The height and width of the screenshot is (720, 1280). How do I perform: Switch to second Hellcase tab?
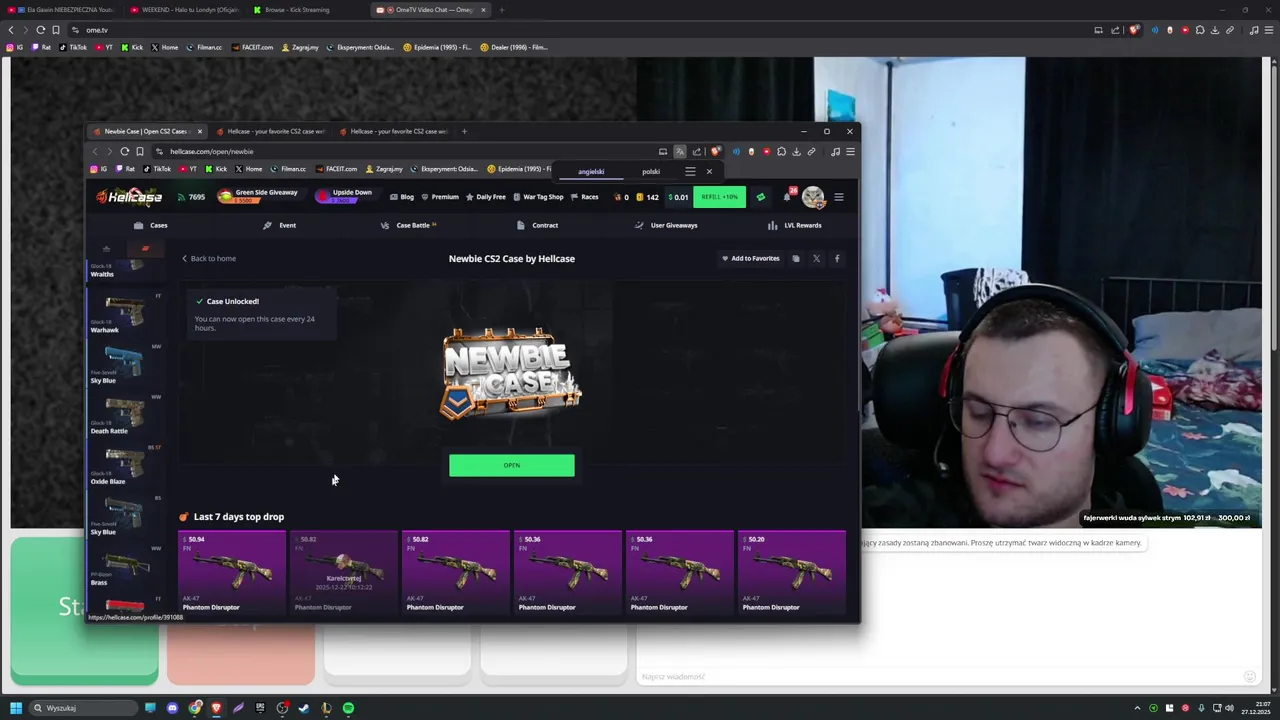(273, 131)
